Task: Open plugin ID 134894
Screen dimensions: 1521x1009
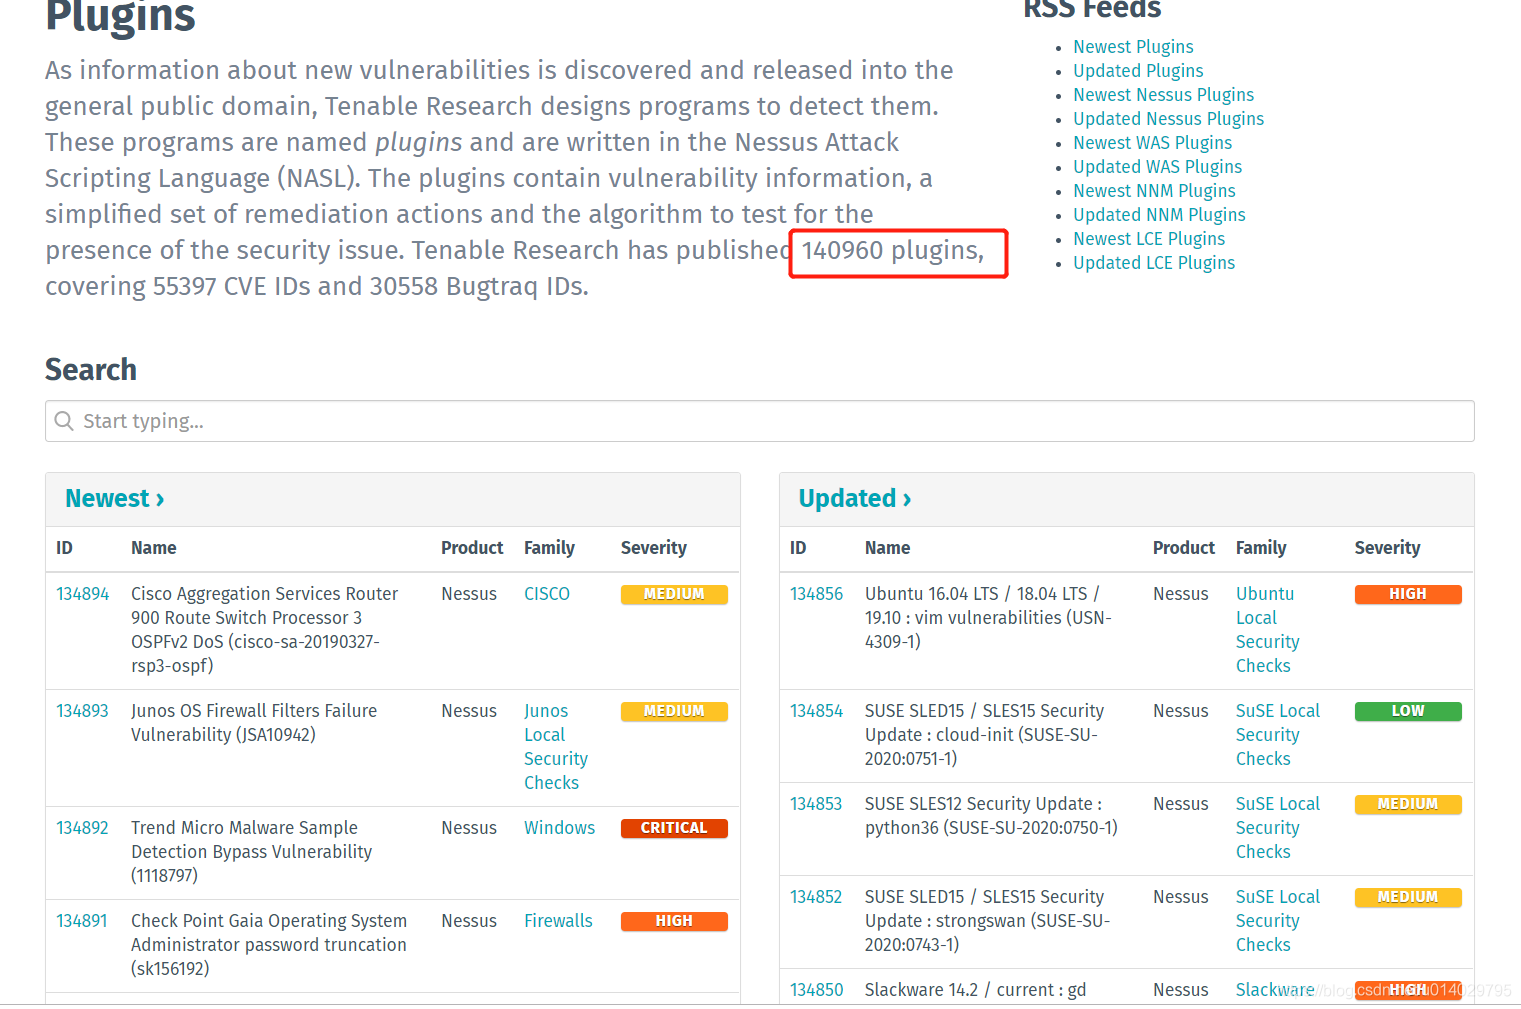Action: tap(82, 594)
